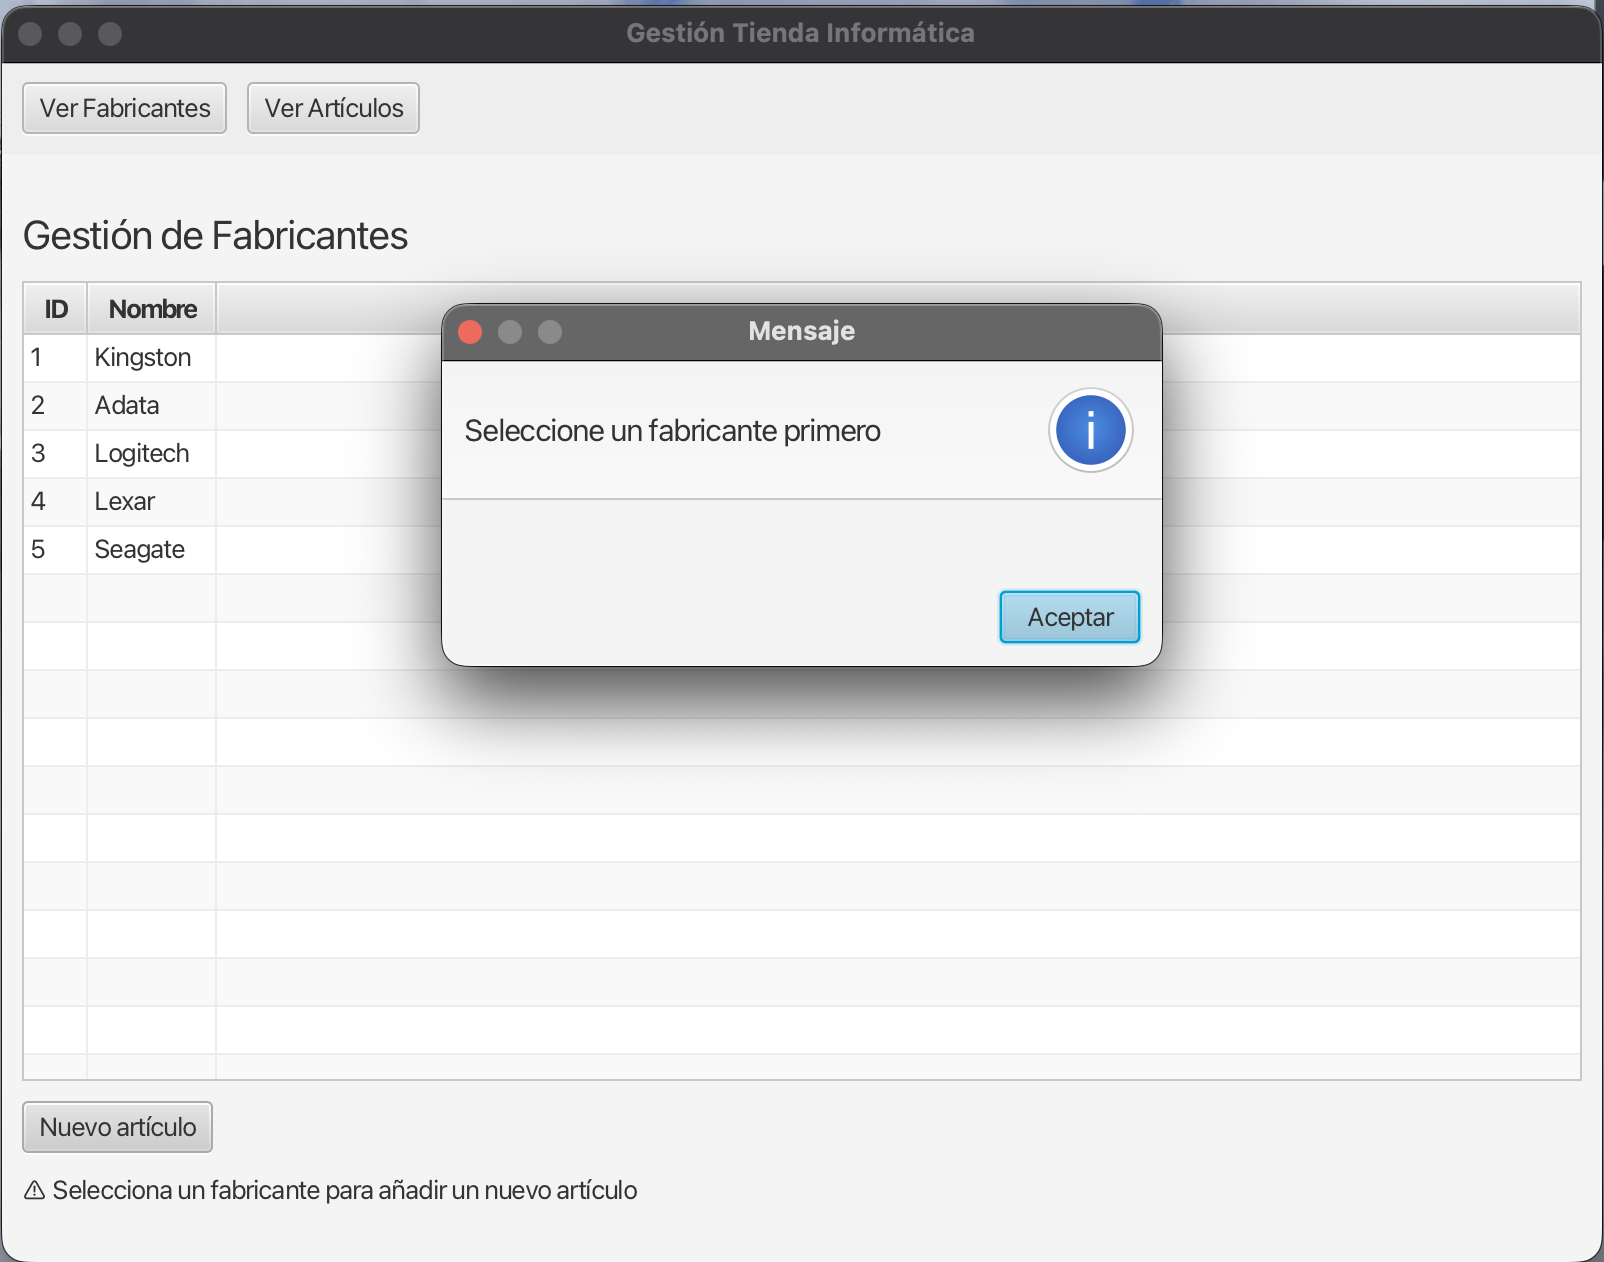The height and width of the screenshot is (1262, 1604).
Task: Click the Mensaje dialog title bar
Action: click(x=802, y=332)
